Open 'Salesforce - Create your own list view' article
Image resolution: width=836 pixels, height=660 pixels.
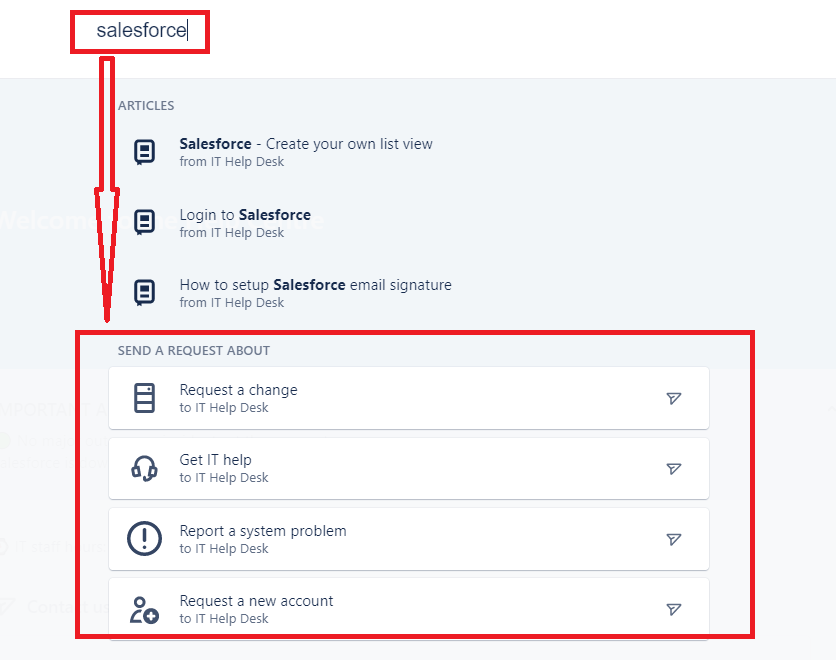tap(306, 144)
